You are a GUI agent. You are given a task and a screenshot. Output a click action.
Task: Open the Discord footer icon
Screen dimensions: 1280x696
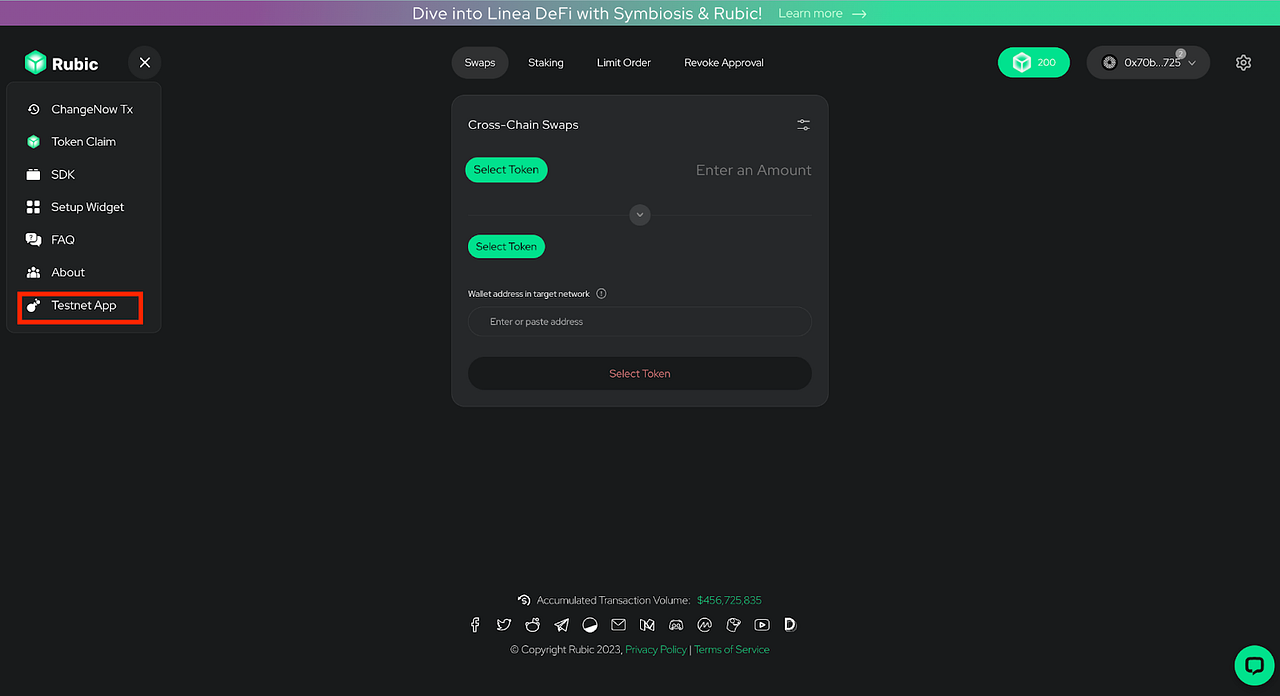pyautogui.click(x=676, y=625)
